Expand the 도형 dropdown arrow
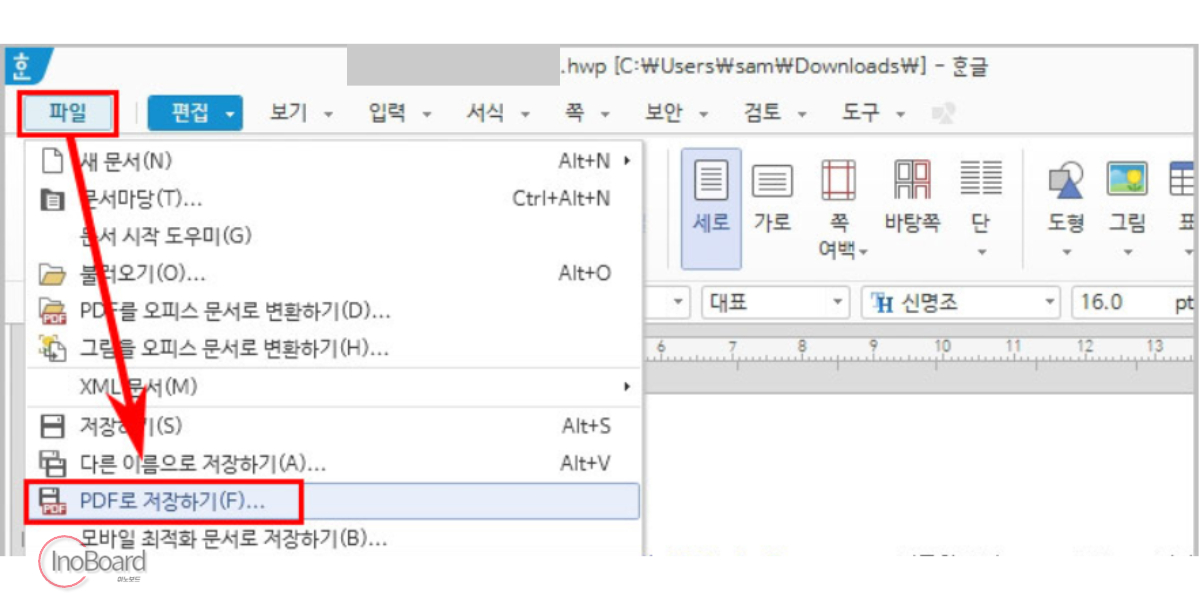Viewport: 1200px width, 600px height. pos(1067,252)
